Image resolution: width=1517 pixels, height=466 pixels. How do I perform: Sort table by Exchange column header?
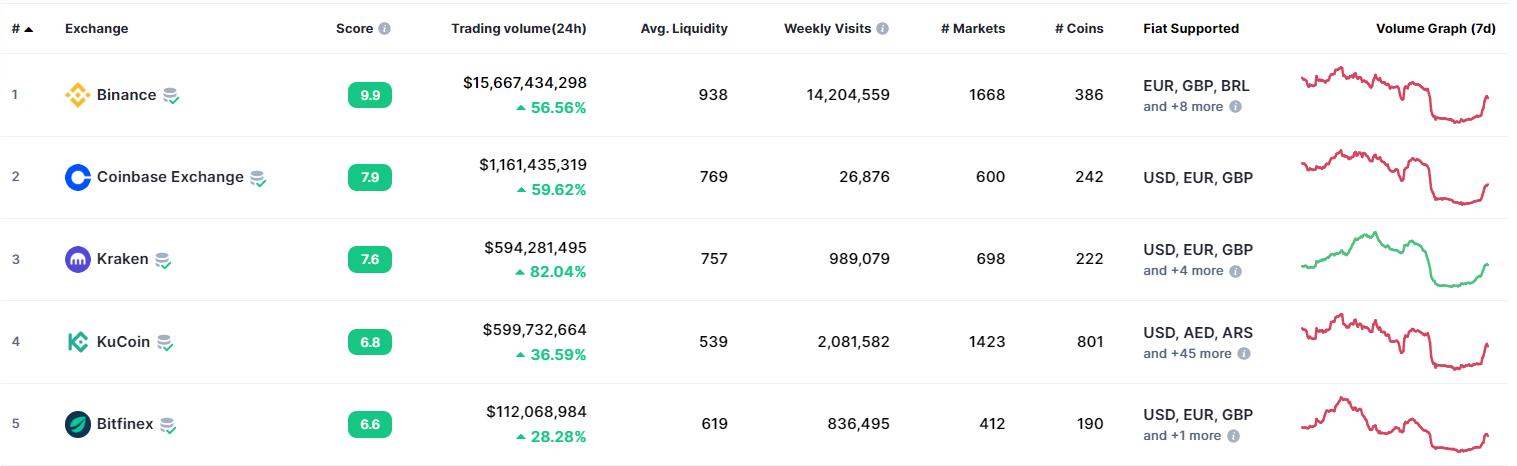tap(97, 29)
